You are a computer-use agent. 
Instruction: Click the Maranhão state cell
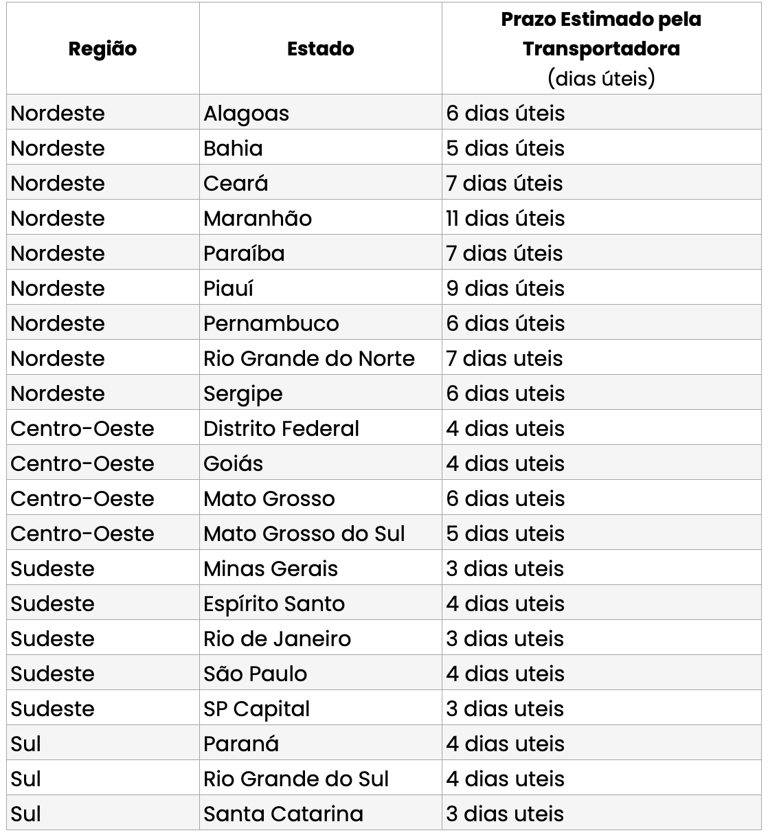(x=258, y=219)
